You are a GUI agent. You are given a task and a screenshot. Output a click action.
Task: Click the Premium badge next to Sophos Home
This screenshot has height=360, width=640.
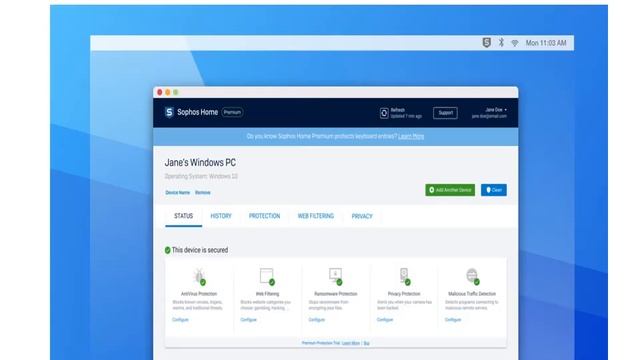point(232,112)
